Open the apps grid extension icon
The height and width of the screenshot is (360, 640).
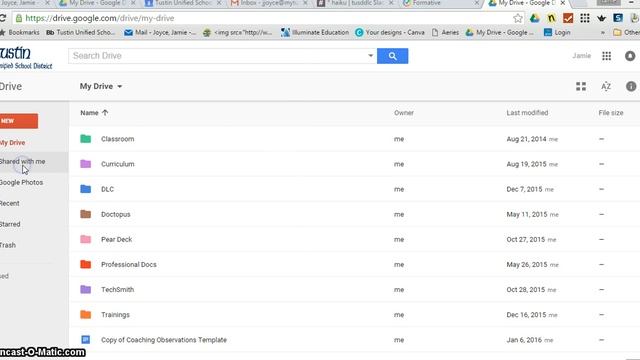pos(584,18)
